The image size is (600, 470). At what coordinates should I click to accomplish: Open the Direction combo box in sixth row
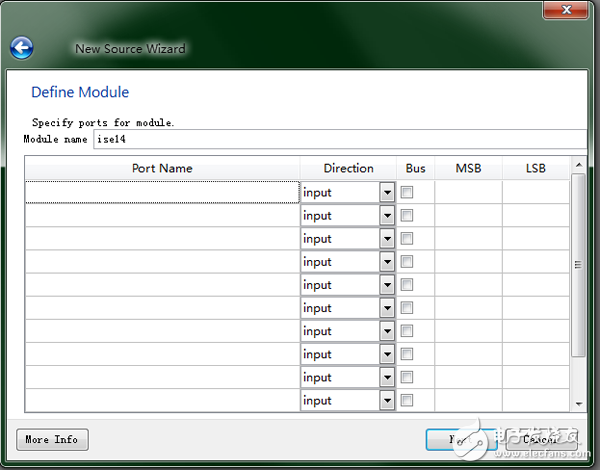387,308
